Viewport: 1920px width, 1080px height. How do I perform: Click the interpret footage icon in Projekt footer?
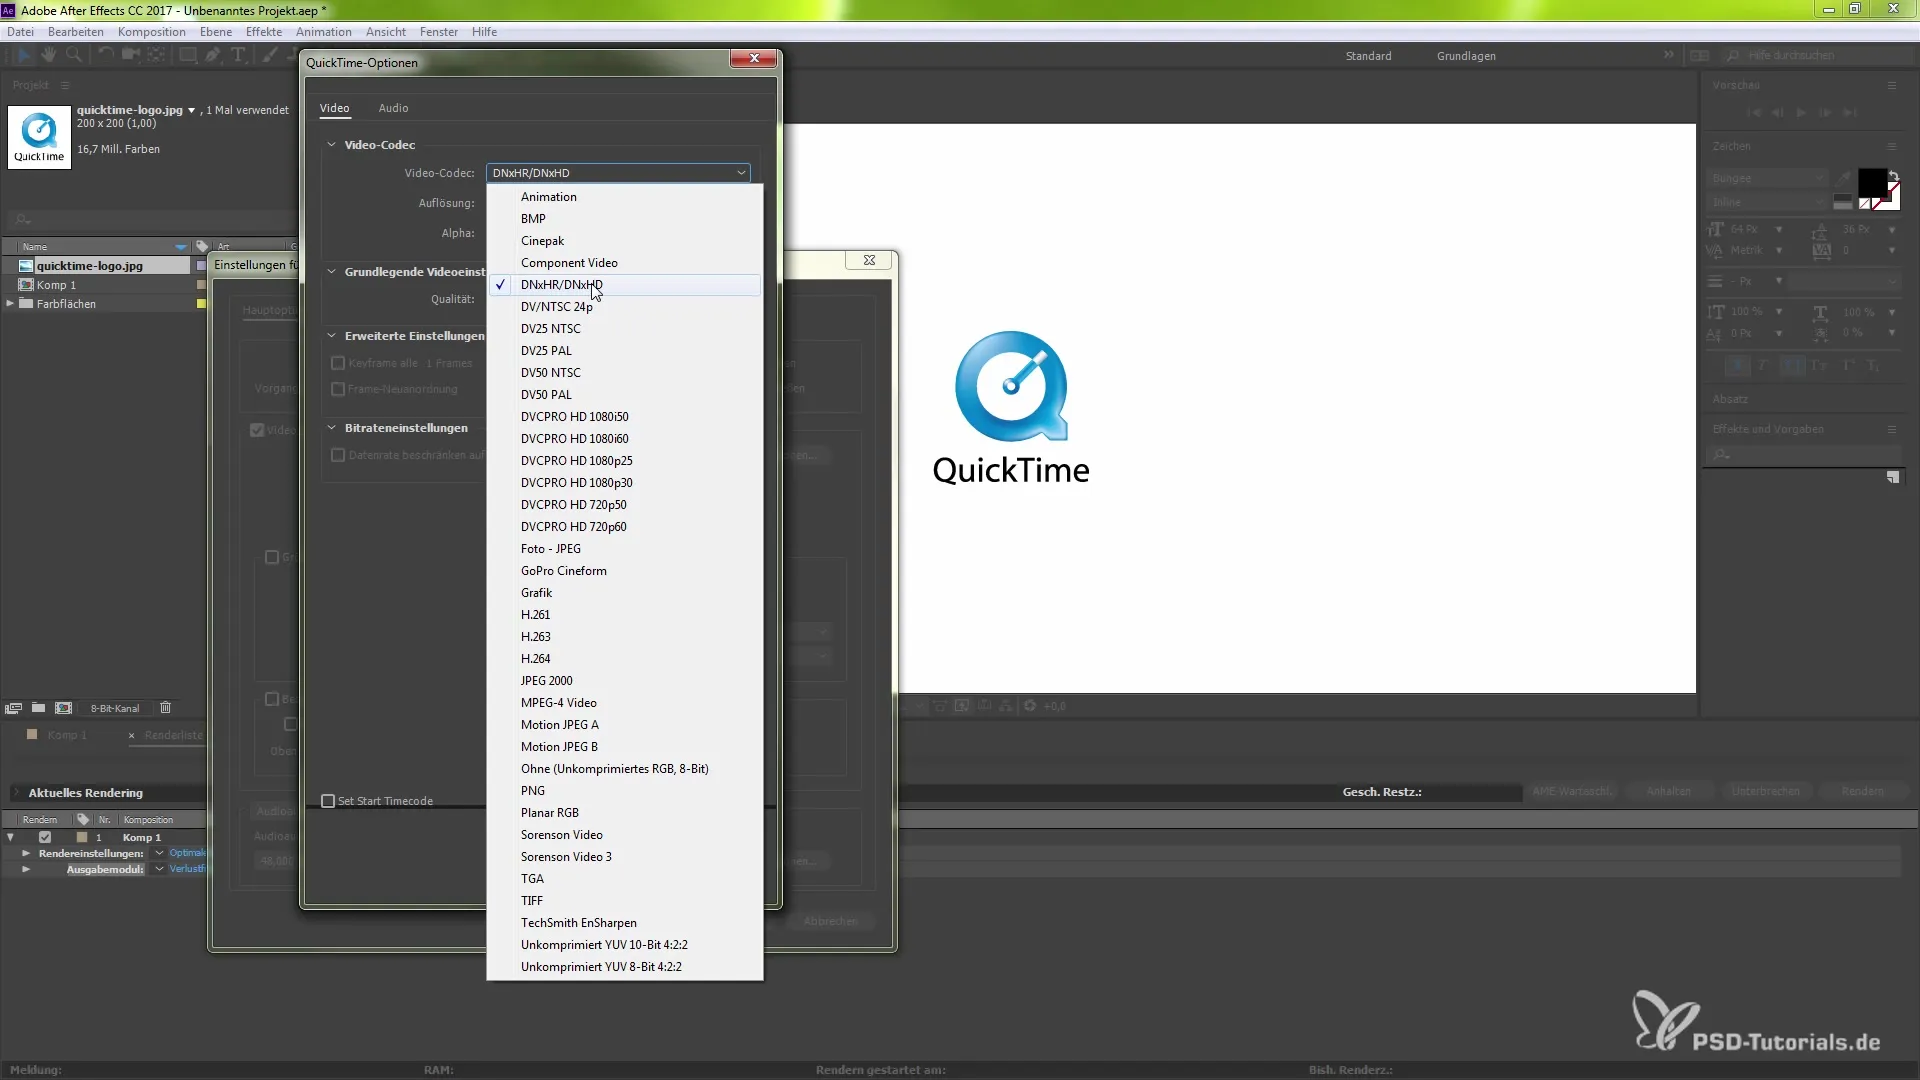13,708
